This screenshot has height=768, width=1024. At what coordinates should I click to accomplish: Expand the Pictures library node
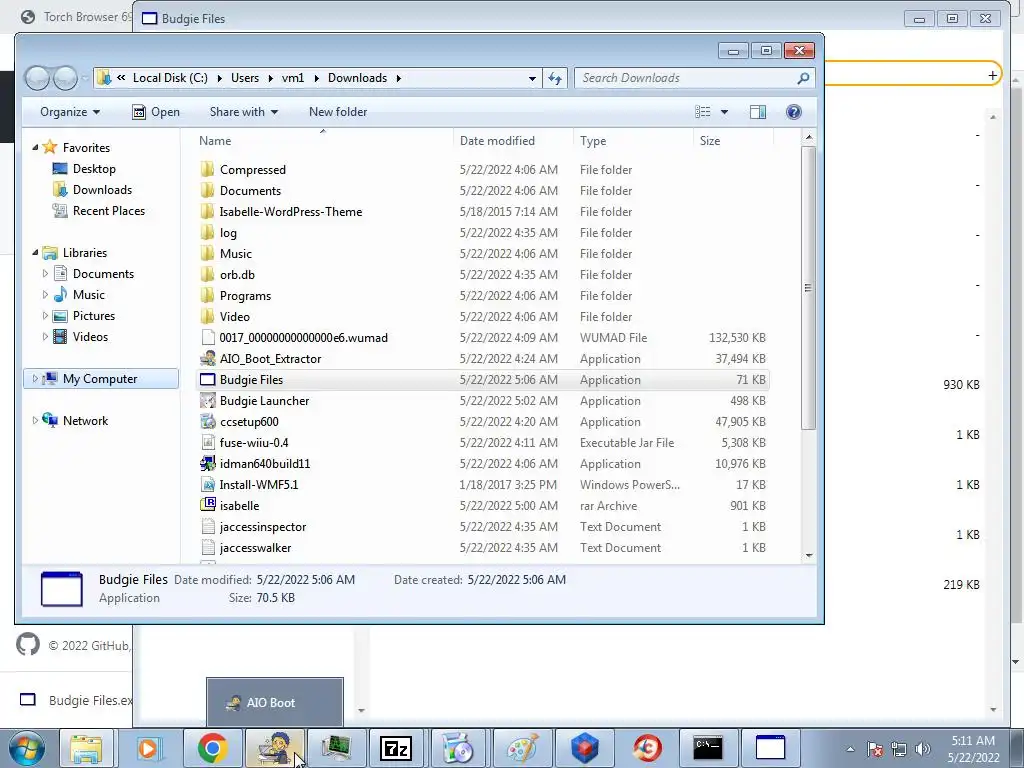[x=45, y=315]
